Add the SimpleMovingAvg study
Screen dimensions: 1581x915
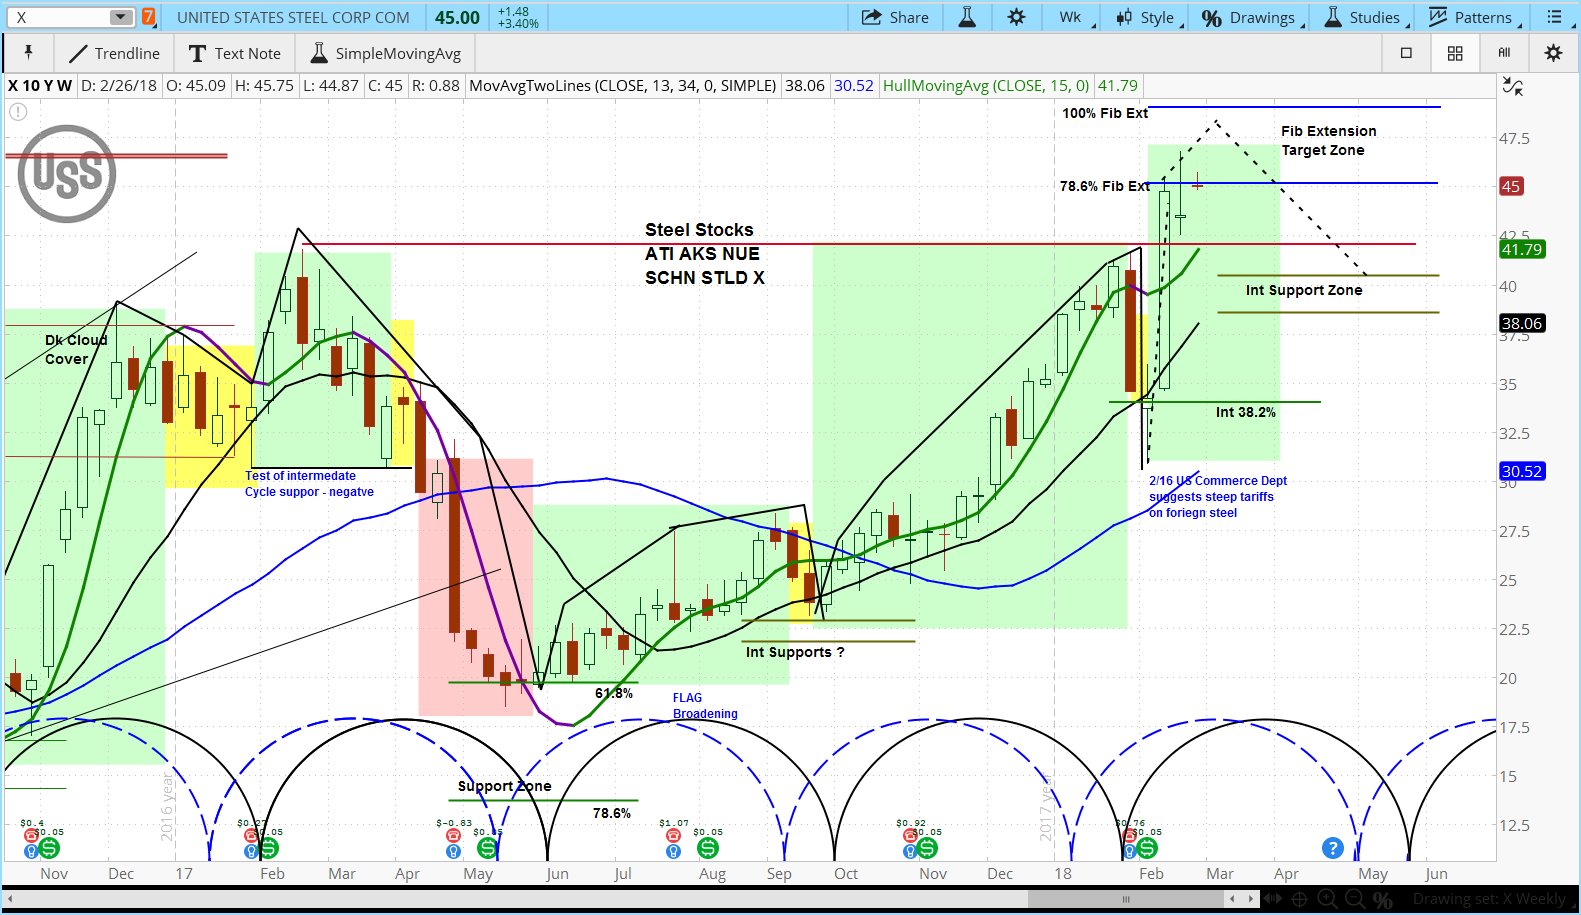click(x=385, y=53)
